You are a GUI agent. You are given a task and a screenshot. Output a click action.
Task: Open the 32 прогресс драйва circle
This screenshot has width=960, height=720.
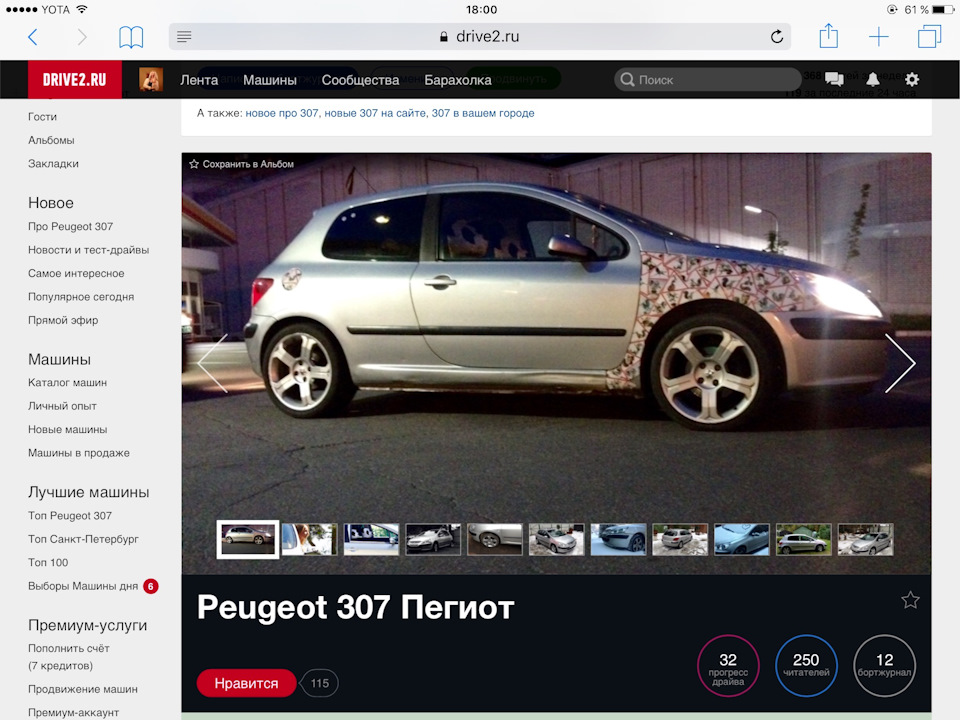tap(728, 666)
